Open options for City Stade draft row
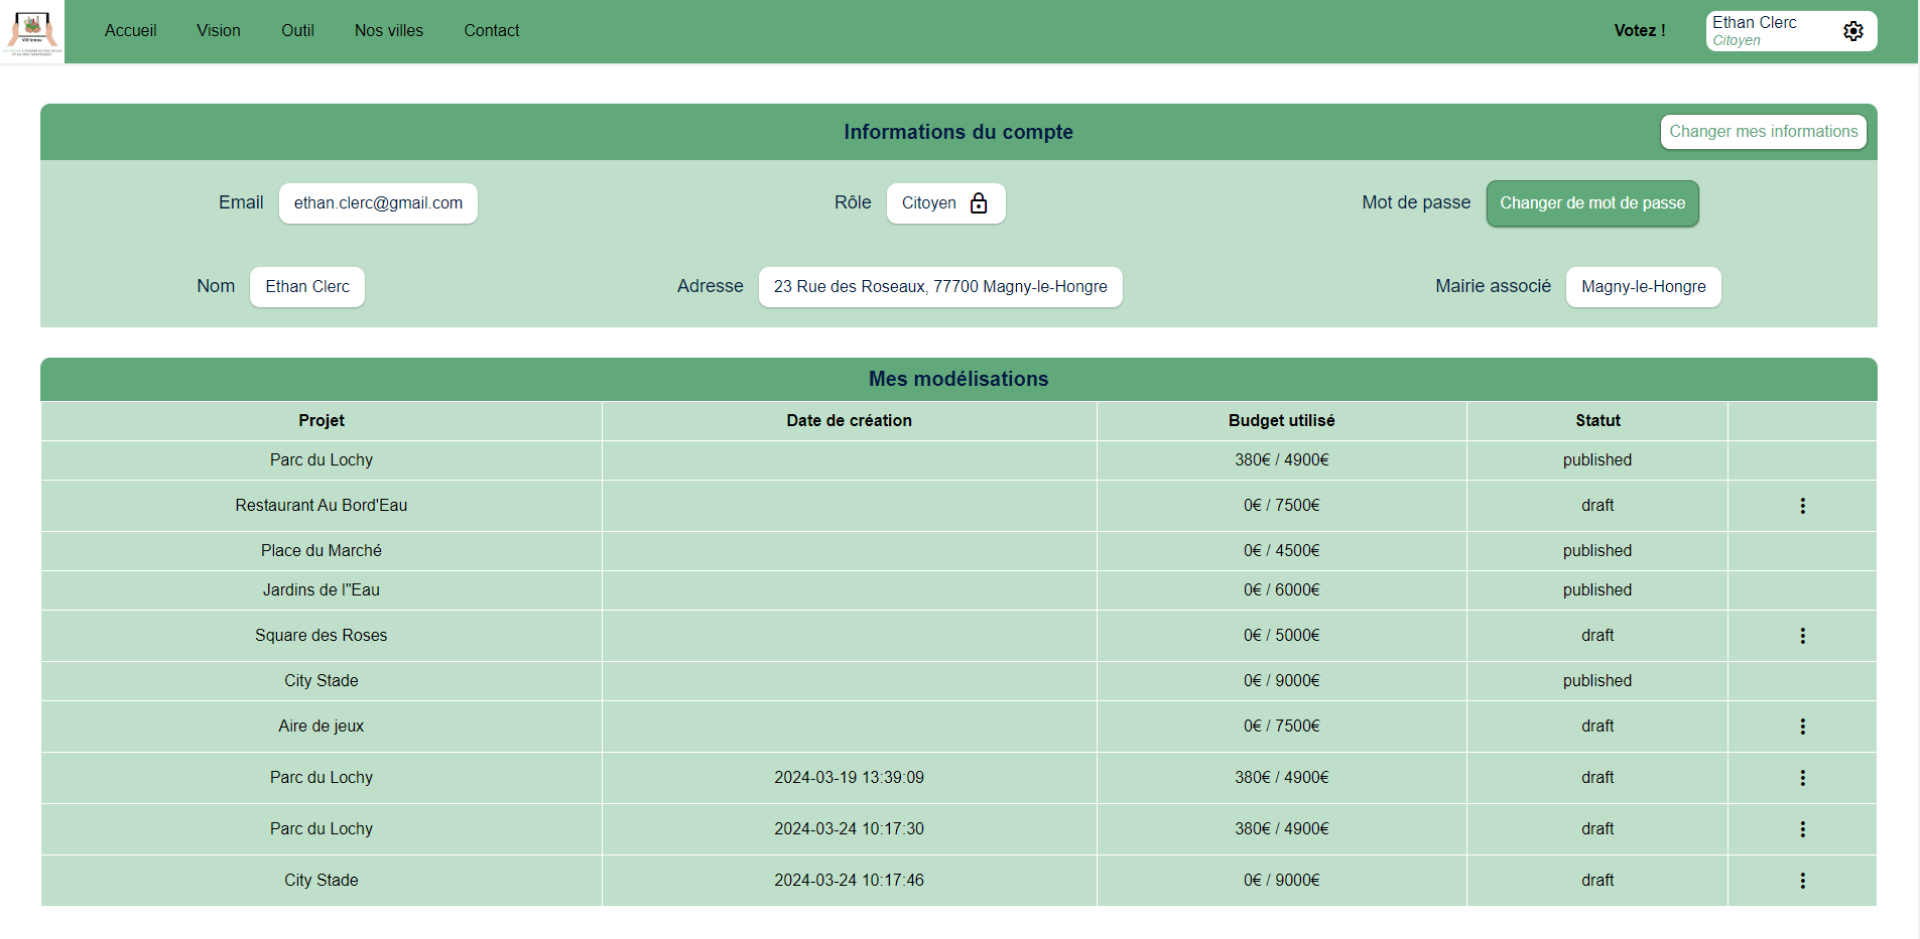 point(1802,881)
